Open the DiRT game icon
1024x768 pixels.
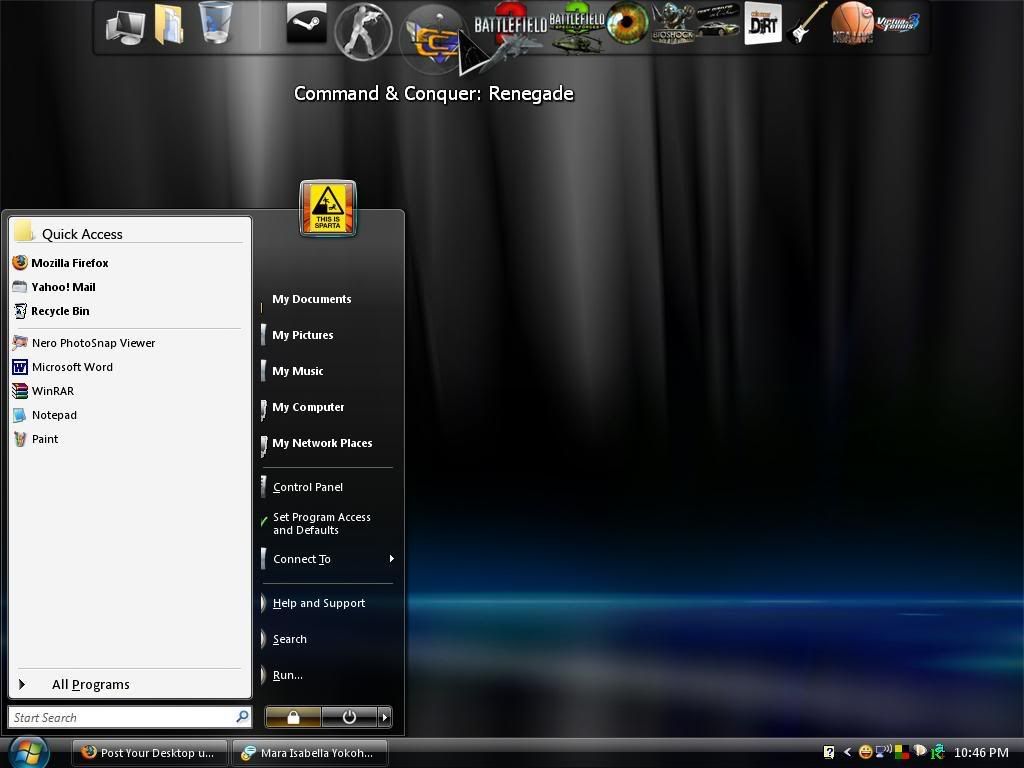pyautogui.click(x=763, y=24)
